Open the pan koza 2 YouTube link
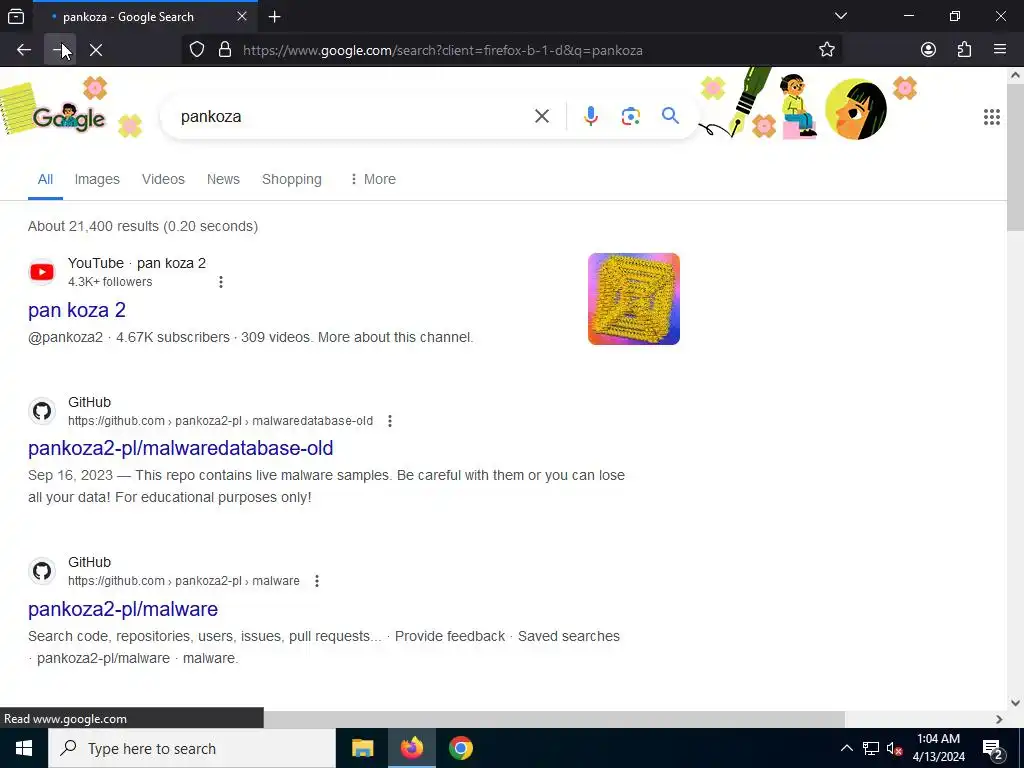The image size is (1024, 768). pyautogui.click(x=77, y=310)
